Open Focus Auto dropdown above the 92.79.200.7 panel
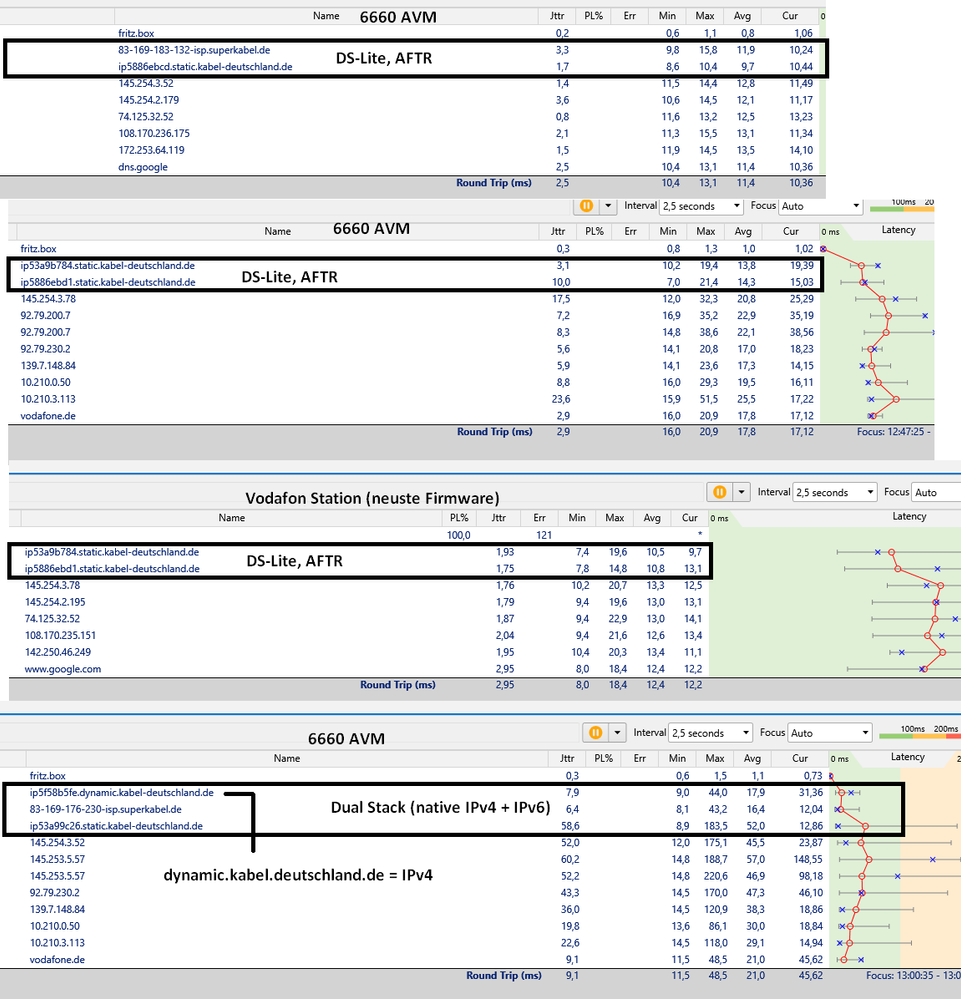 coord(820,206)
